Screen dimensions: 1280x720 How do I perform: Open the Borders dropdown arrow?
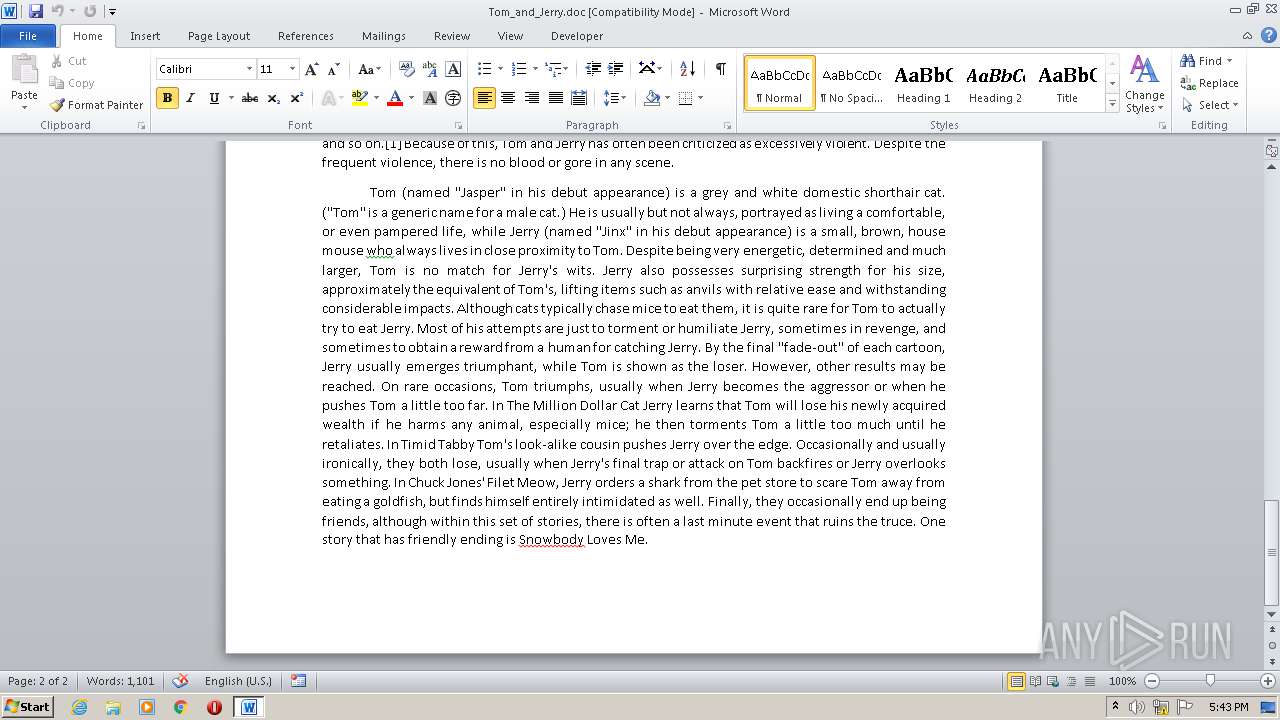[x=700, y=98]
